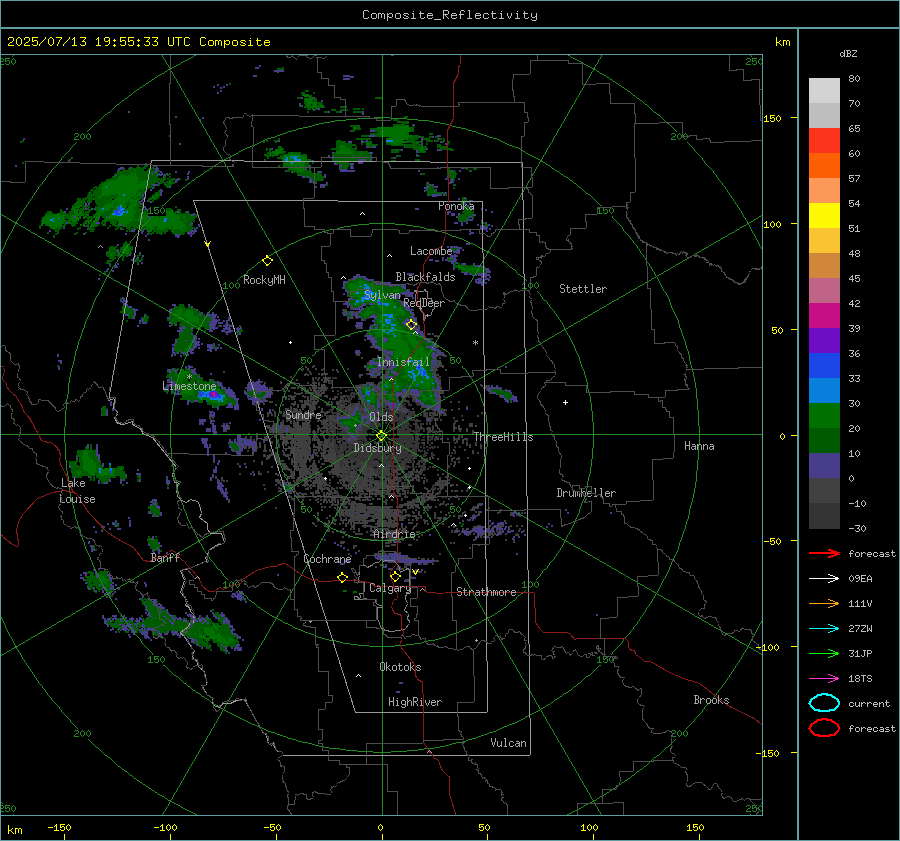Select the cyan 27ZW arrow legend icon
The width and height of the screenshot is (900, 841).
(824, 629)
